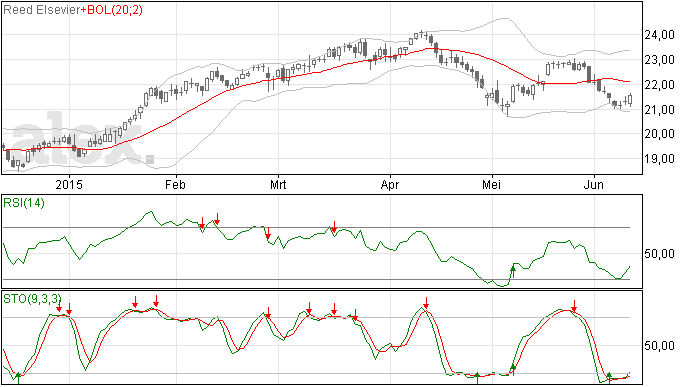
Task: Click the Reed Elsevier chart title
Action: (42, 10)
